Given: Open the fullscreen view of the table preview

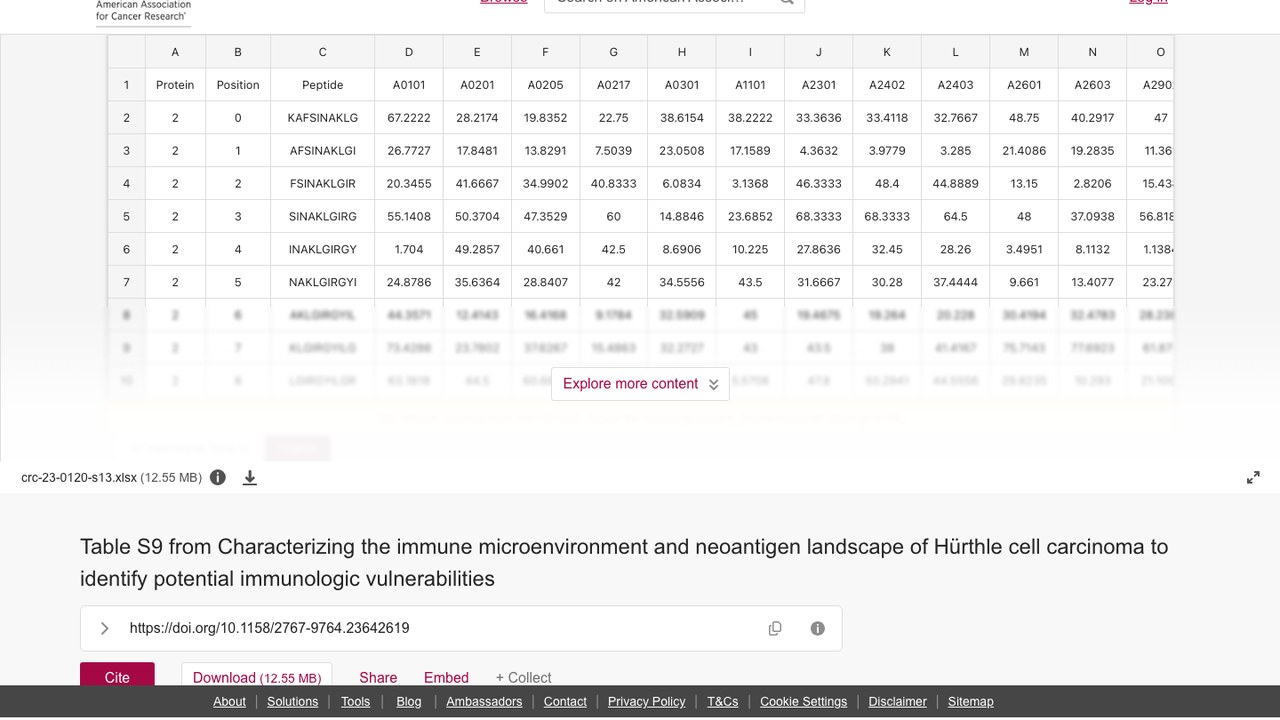Looking at the screenshot, I should pyautogui.click(x=1253, y=478).
